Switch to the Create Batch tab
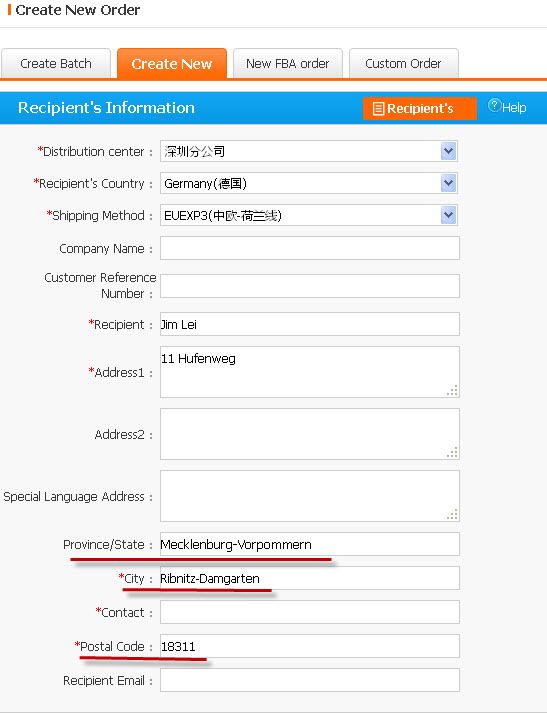547x713 pixels. (x=56, y=64)
